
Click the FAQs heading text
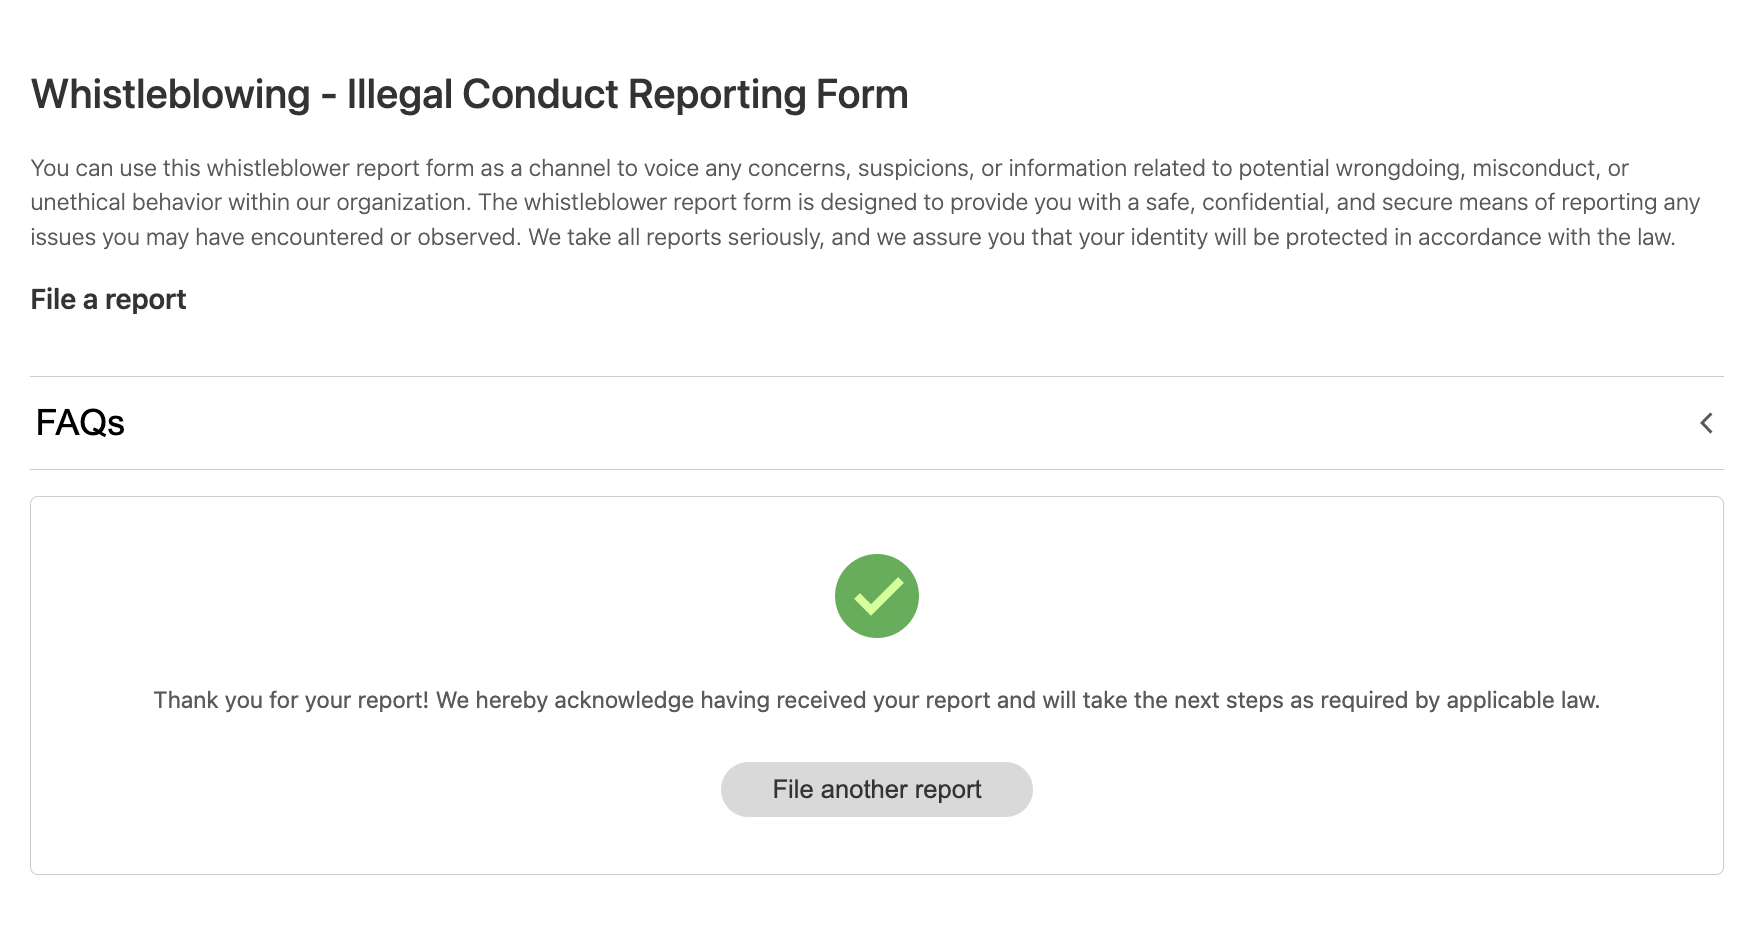tap(80, 423)
